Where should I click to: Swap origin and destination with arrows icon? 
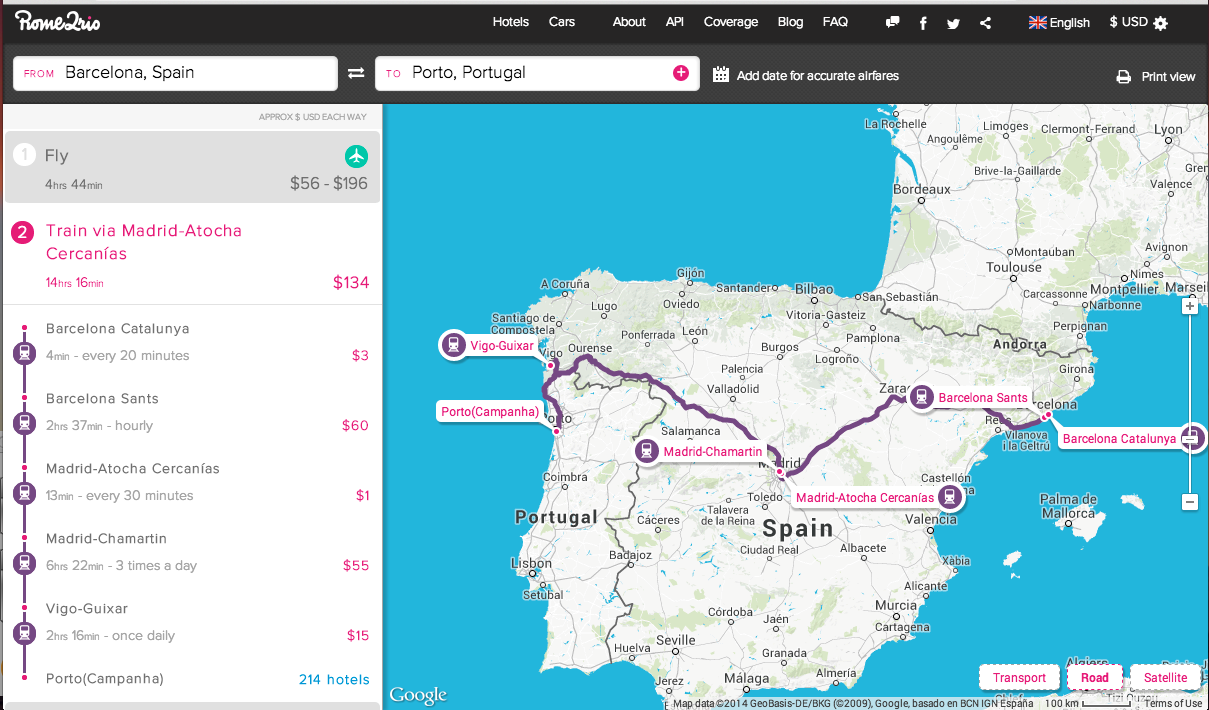pyautogui.click(x=356, y=73)
